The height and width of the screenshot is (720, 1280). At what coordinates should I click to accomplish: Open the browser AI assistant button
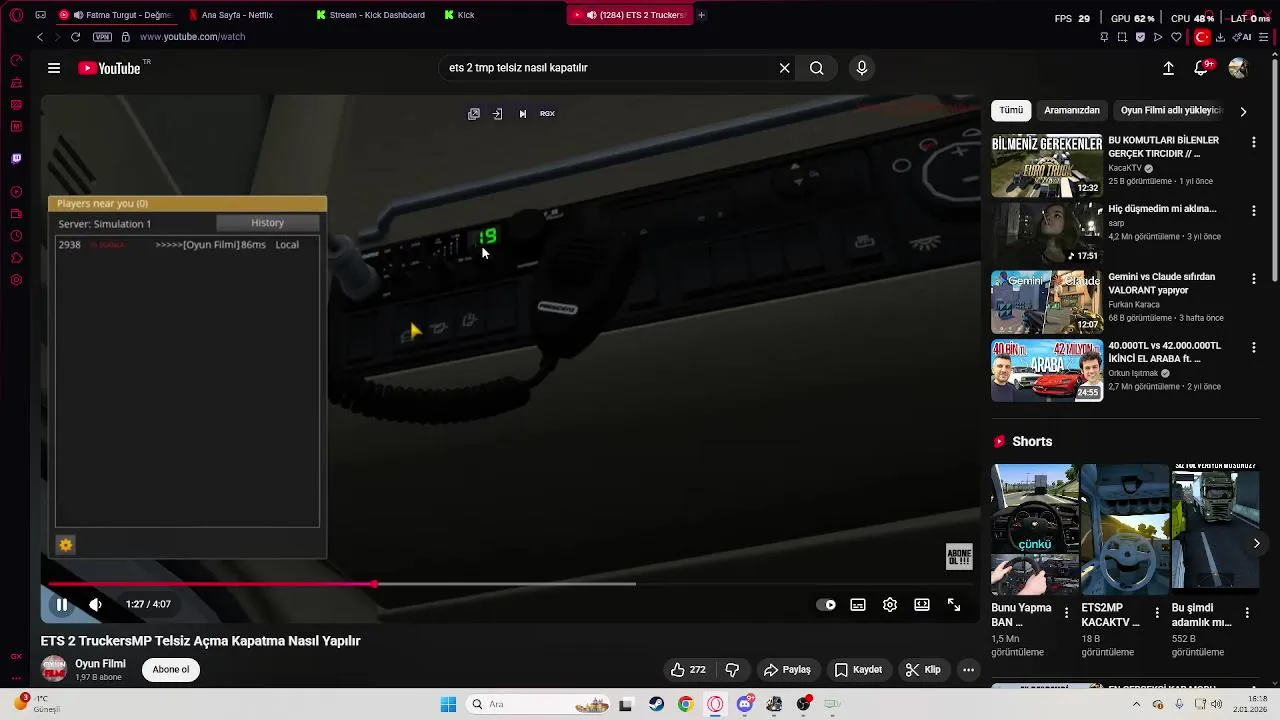[x=1243, y=37]
